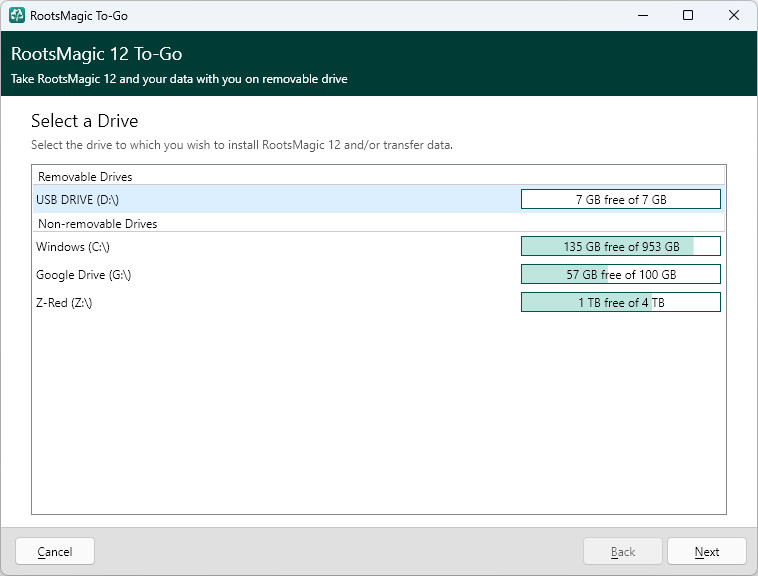Click the RootsMagic To-Go app icon in title bar
The image size is (758, 576).
click(17, 15)
